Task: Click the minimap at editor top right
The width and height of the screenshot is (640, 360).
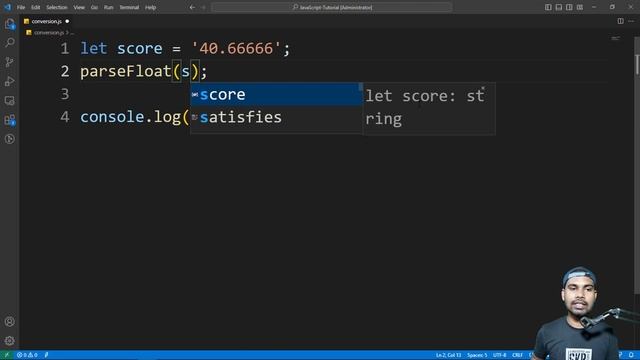Action: 616,38
